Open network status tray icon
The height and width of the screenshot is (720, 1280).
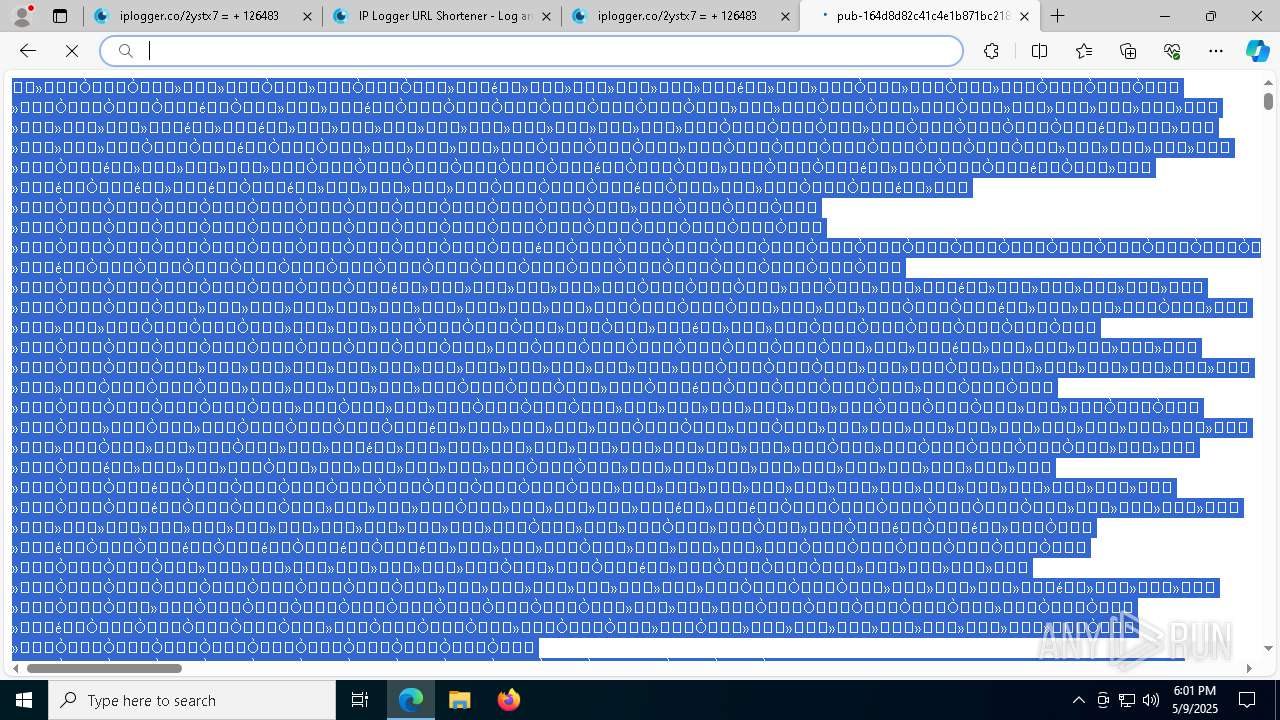point(1127,700)
